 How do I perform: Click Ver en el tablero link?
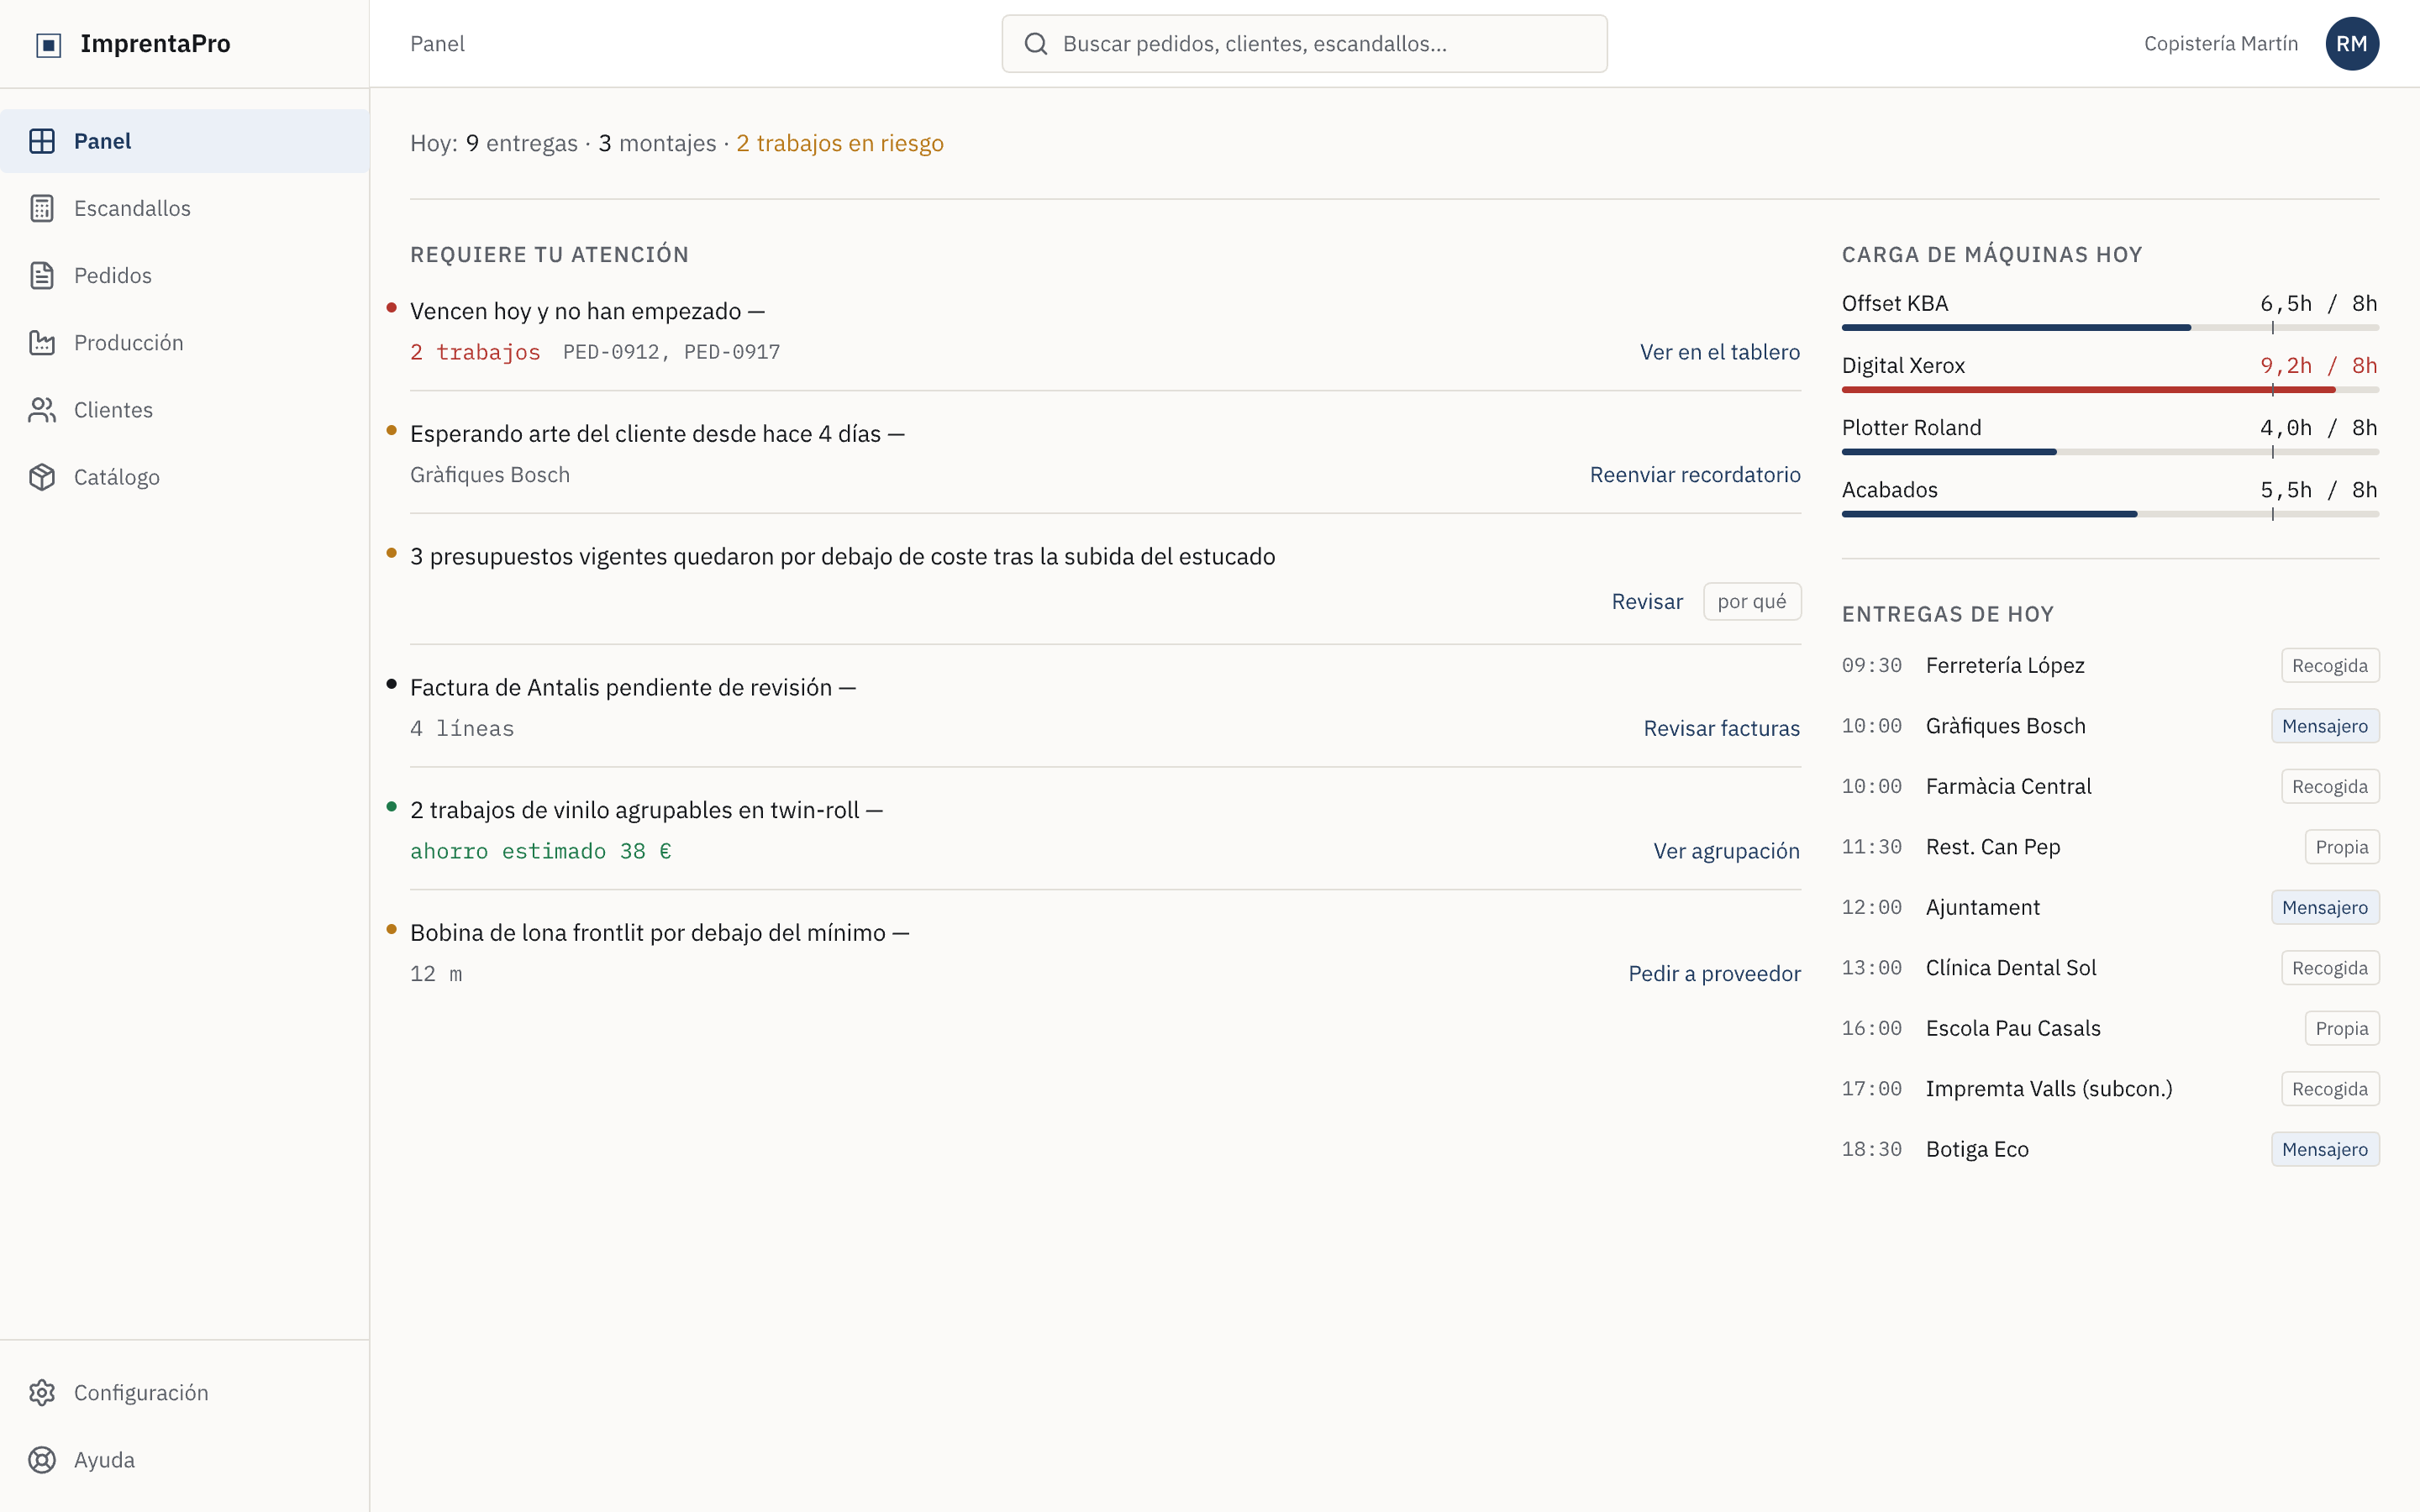tap(1720, 352)
